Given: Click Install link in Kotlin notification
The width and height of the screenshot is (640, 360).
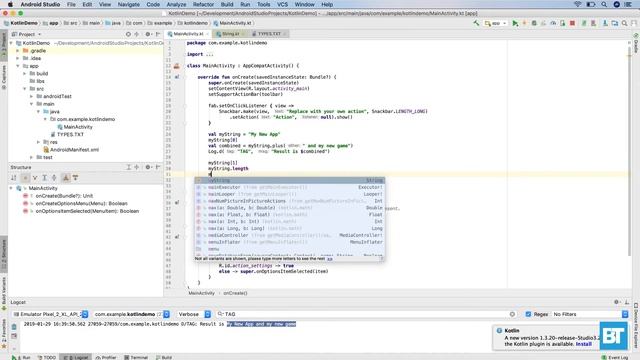Looking at the screenshot, I should click(583, 344).
